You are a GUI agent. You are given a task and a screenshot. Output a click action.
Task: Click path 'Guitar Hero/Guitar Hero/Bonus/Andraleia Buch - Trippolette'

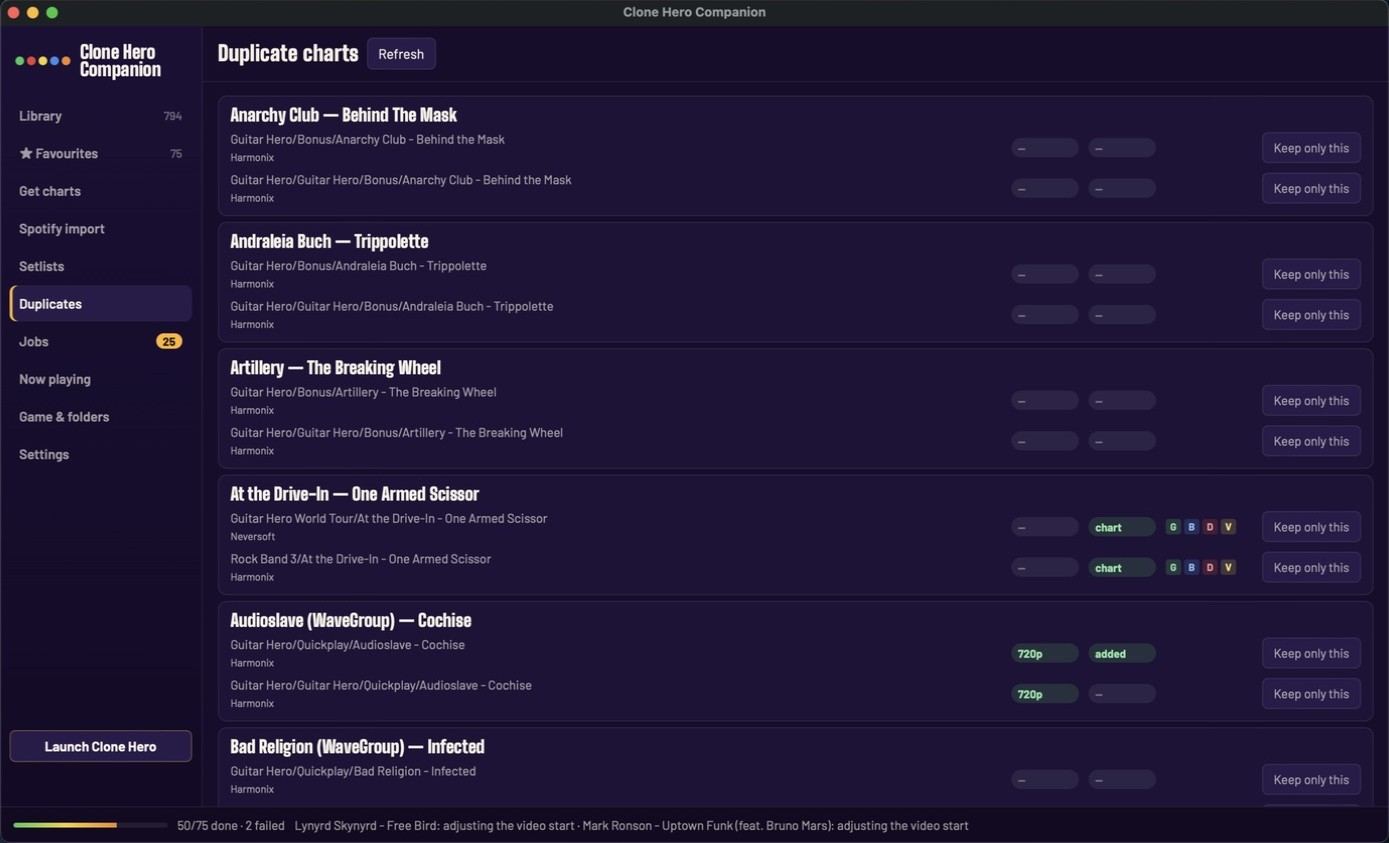point(391,306)
